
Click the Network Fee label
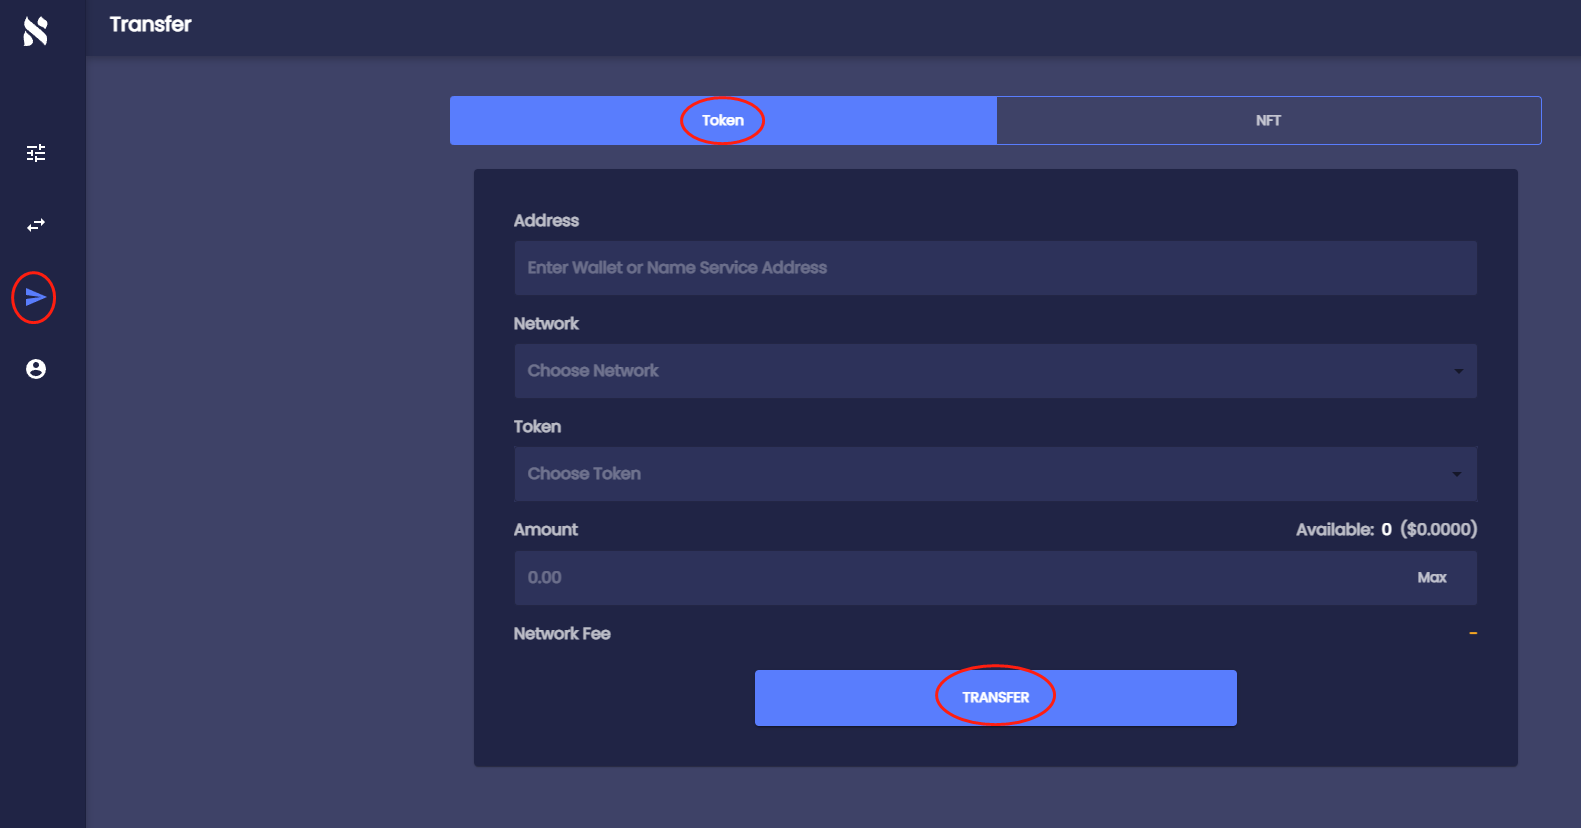(x=561, y=634)
